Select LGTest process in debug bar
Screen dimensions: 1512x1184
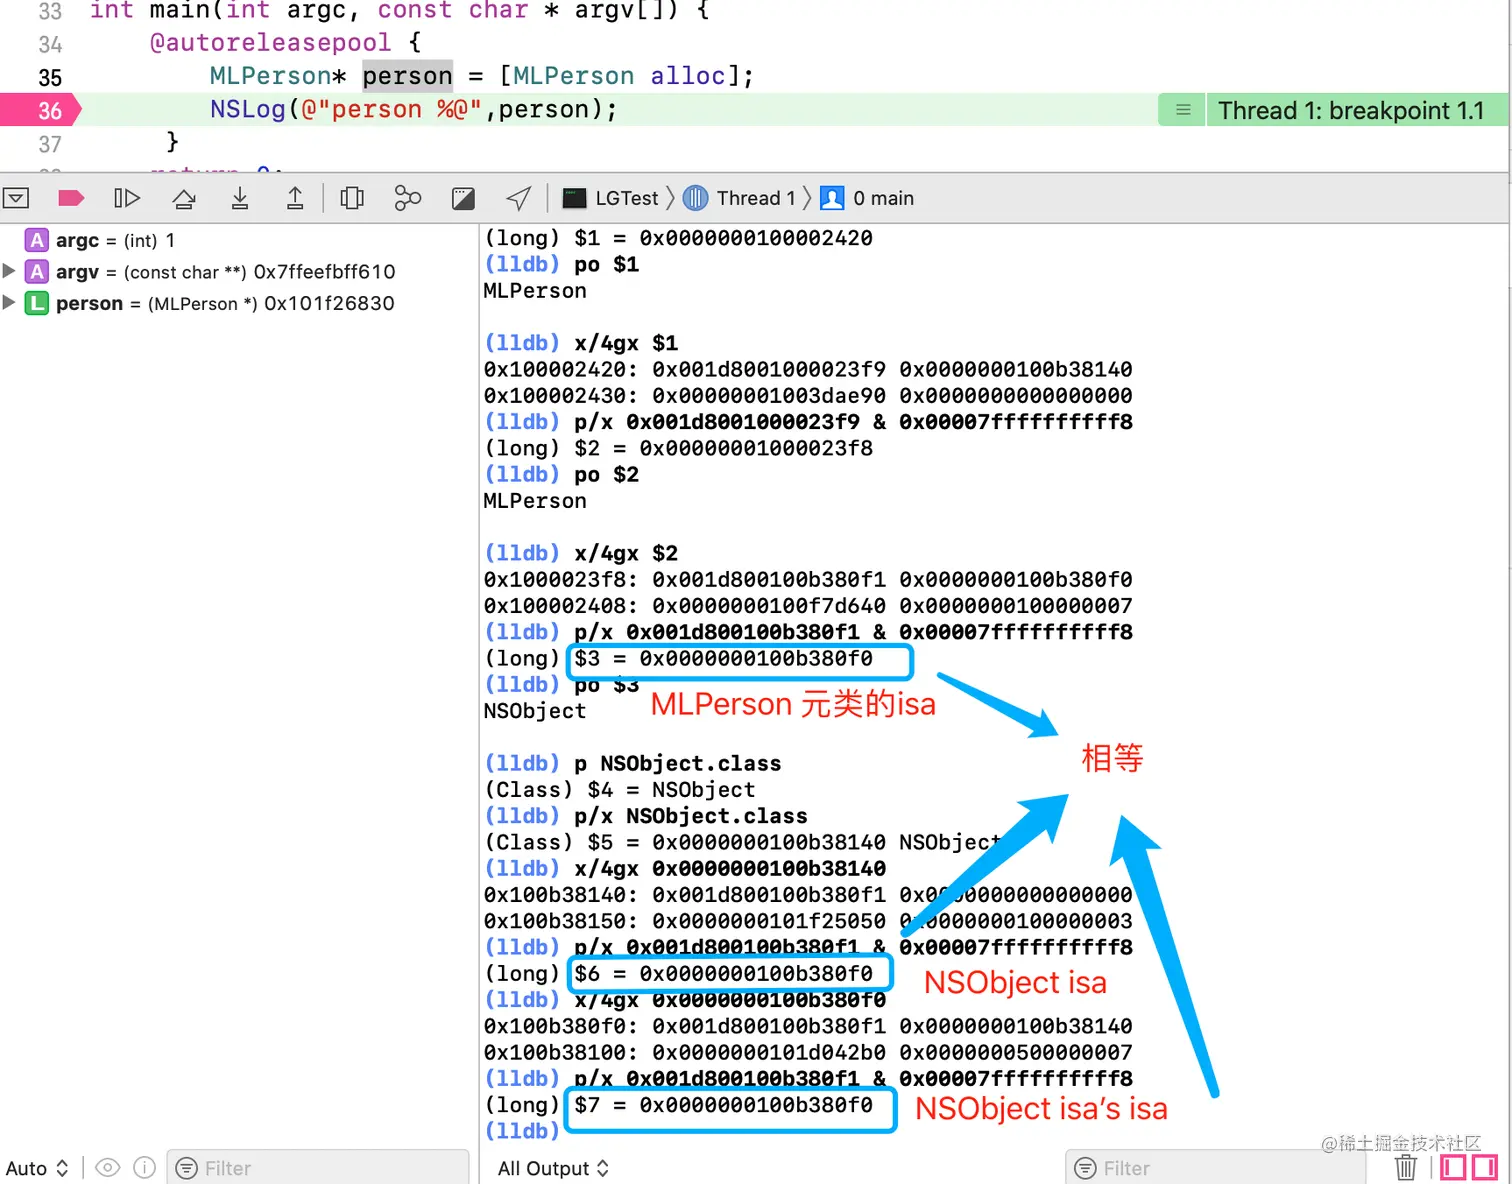coord(611,198)
